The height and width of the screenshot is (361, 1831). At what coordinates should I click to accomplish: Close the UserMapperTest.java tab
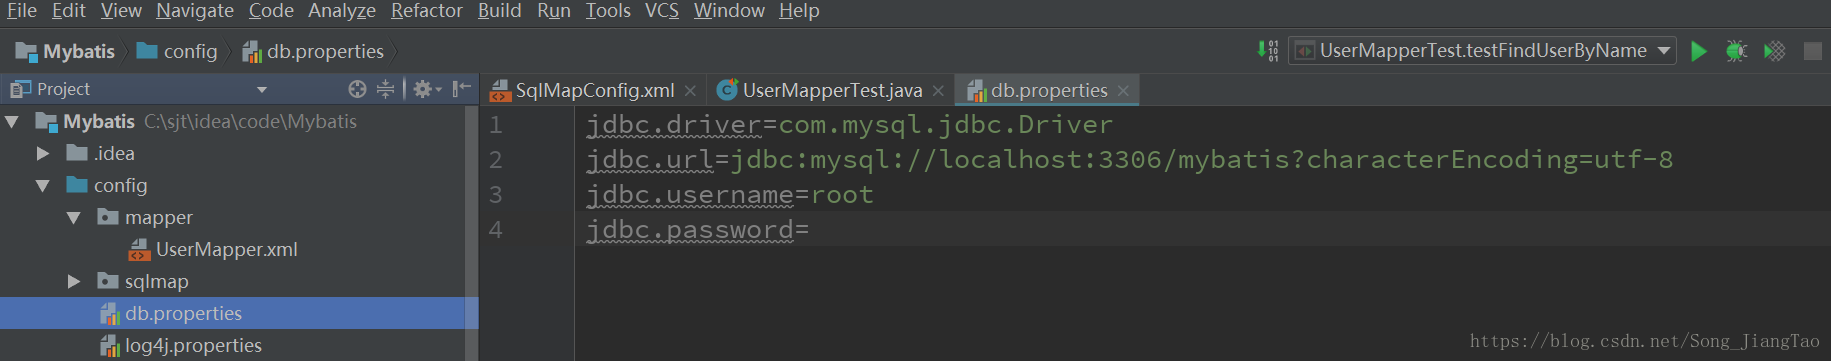(938, 91)
